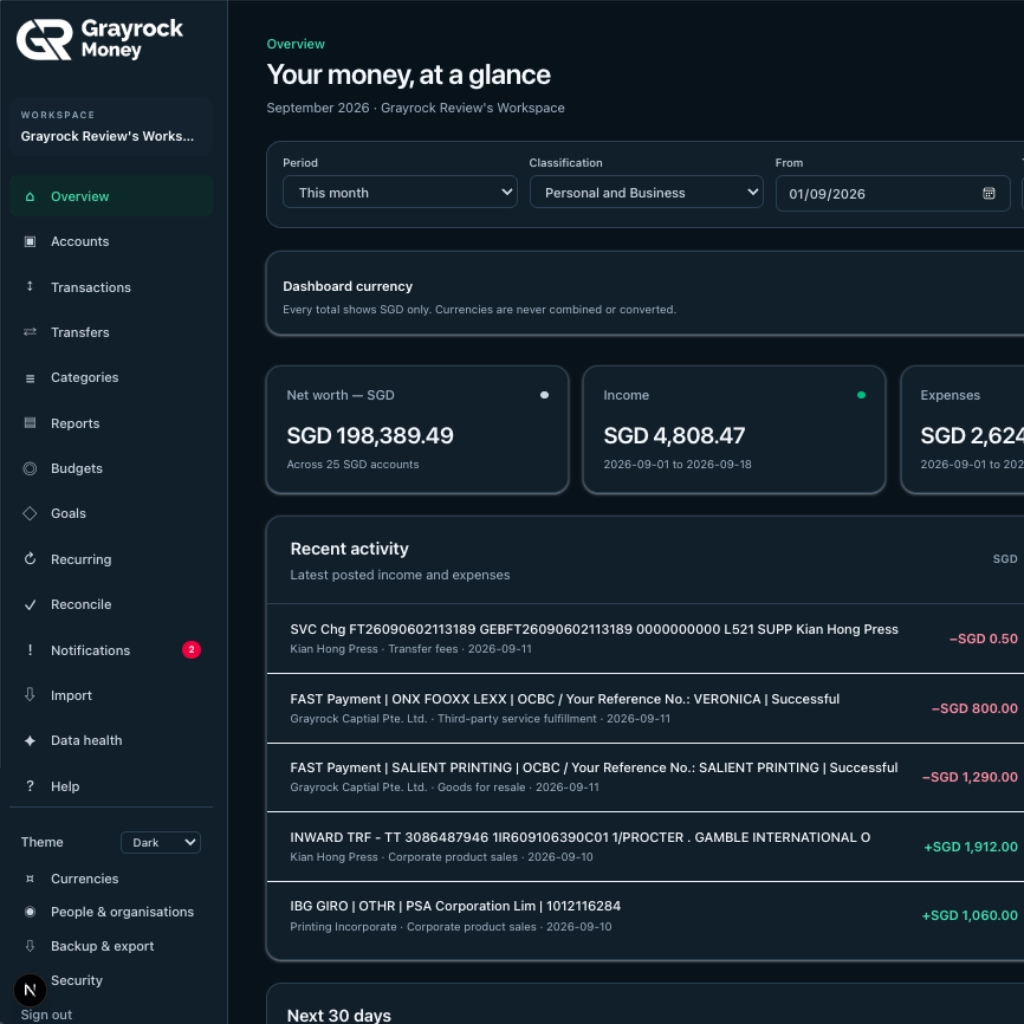Click the Help question mark icon

click(x=29, y=786)
